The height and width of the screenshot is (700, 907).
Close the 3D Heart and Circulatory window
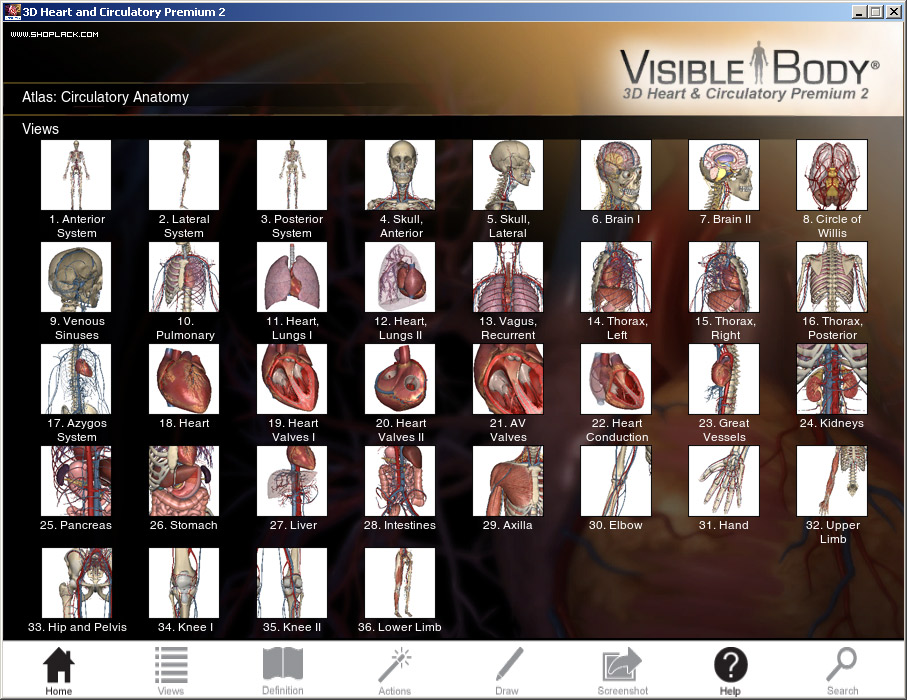coord(893,12)
